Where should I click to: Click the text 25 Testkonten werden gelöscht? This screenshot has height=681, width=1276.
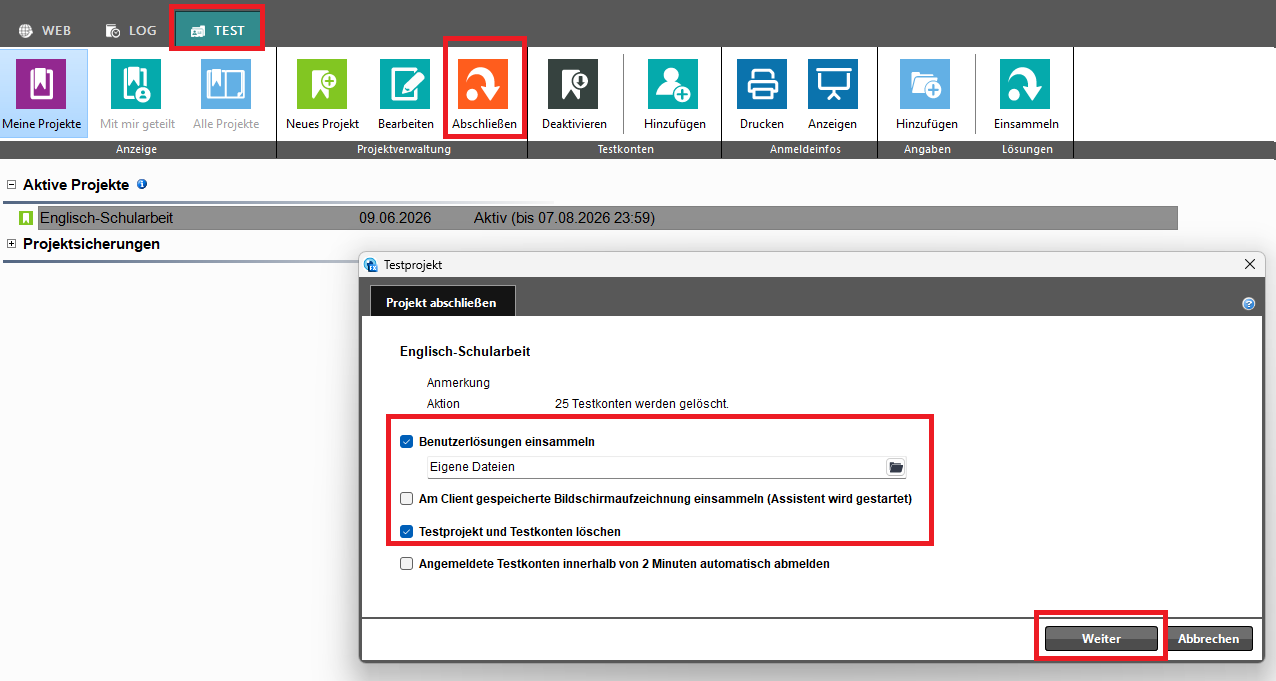642,404
